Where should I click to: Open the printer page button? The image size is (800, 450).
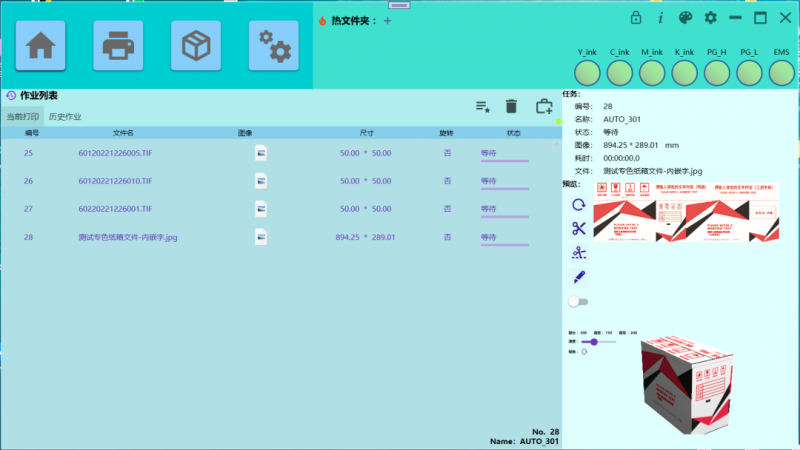click(118, 46)
